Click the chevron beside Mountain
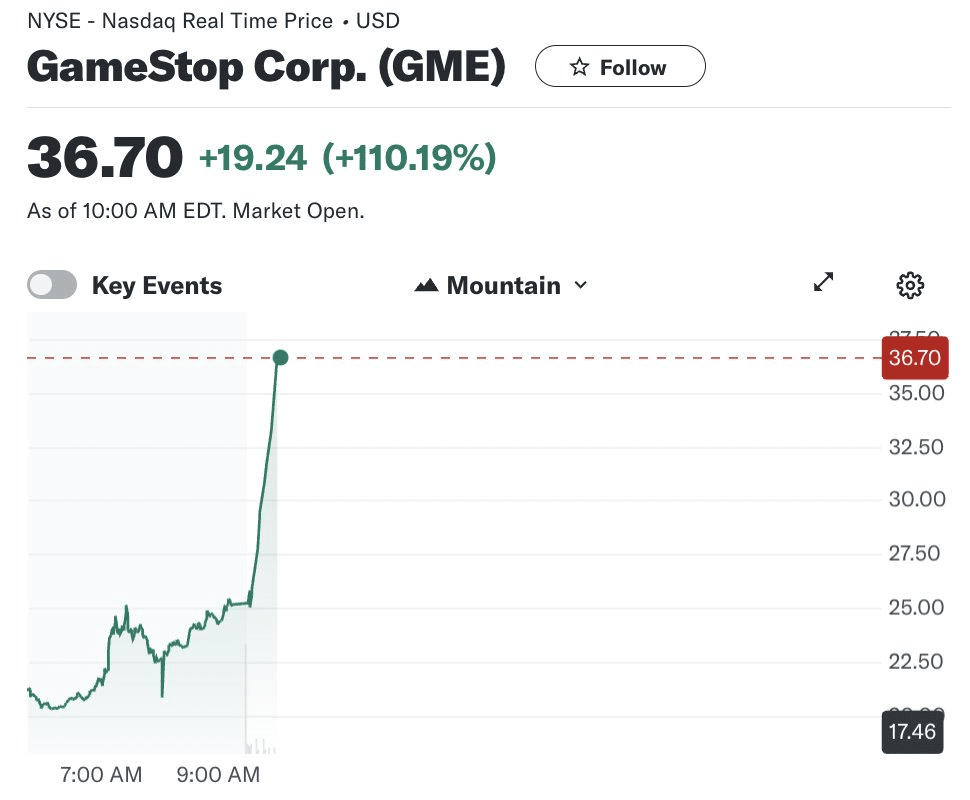The height and width of the screenshot is (800, 970). pyautogui.click(x=580, y=286)
